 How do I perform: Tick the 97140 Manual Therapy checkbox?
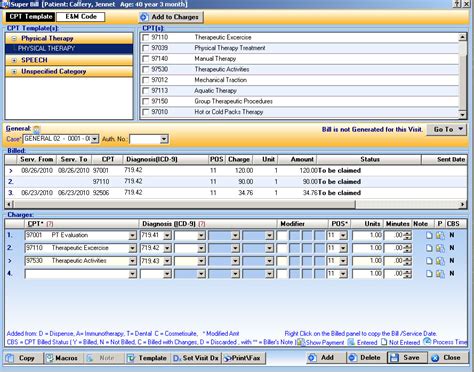[146, 59]
